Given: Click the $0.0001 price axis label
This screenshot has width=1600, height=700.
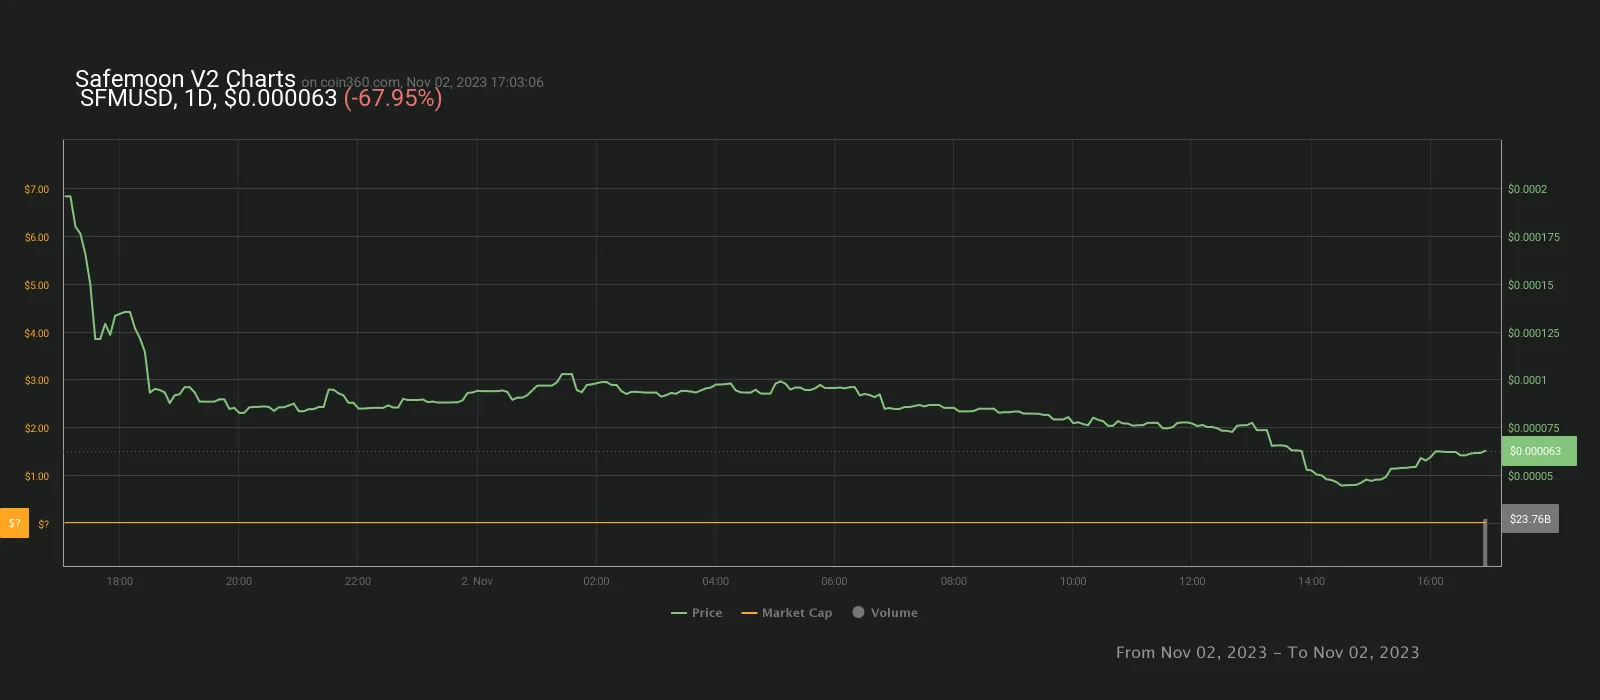Looking at the screenshot, I should (x=1527, y=380).
